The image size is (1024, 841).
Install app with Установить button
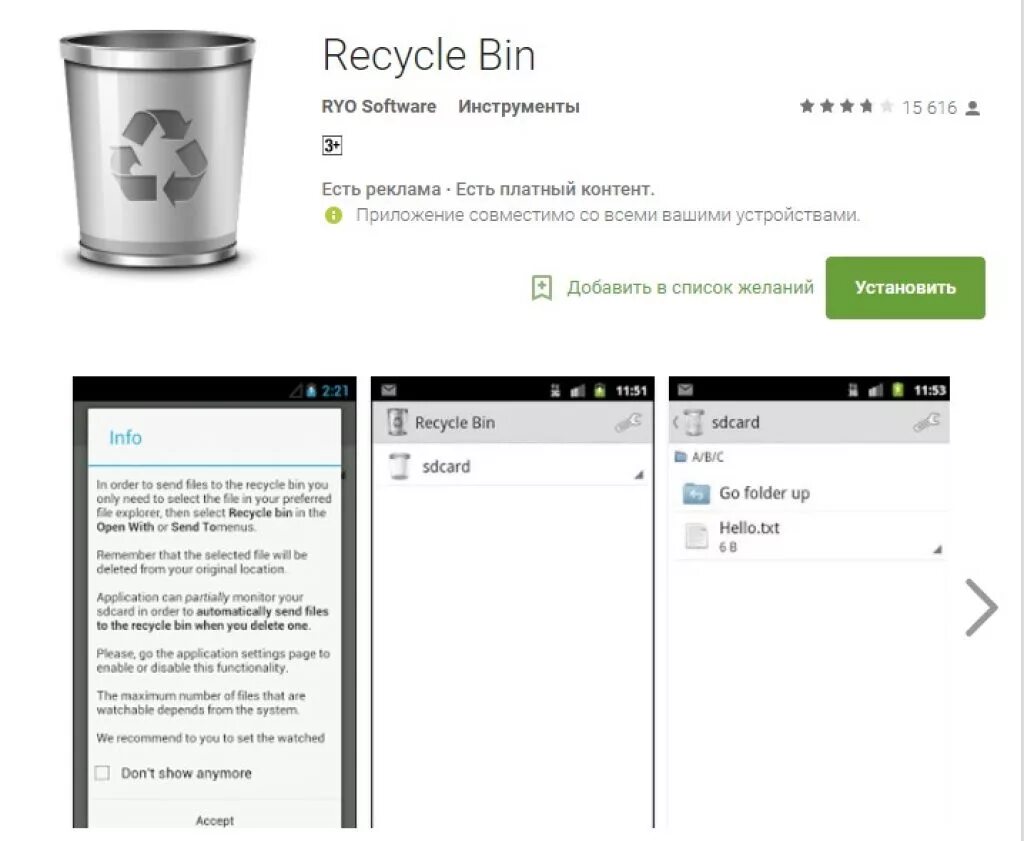coord(905,287)
